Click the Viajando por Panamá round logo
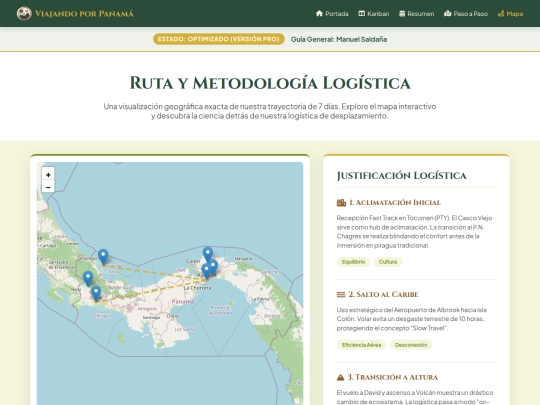 coord(24,13)
